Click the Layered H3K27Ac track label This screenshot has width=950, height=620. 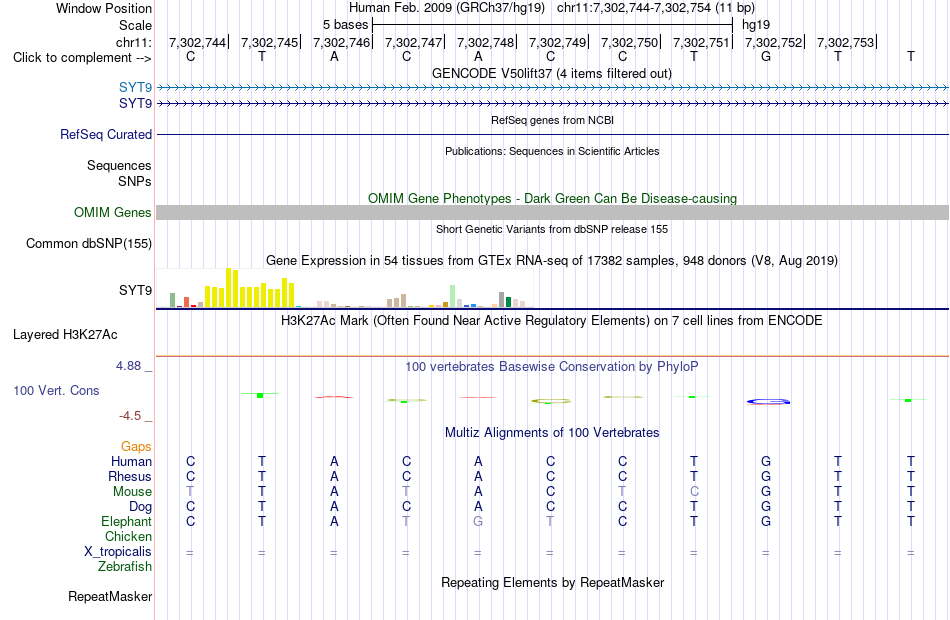point(65,335)
